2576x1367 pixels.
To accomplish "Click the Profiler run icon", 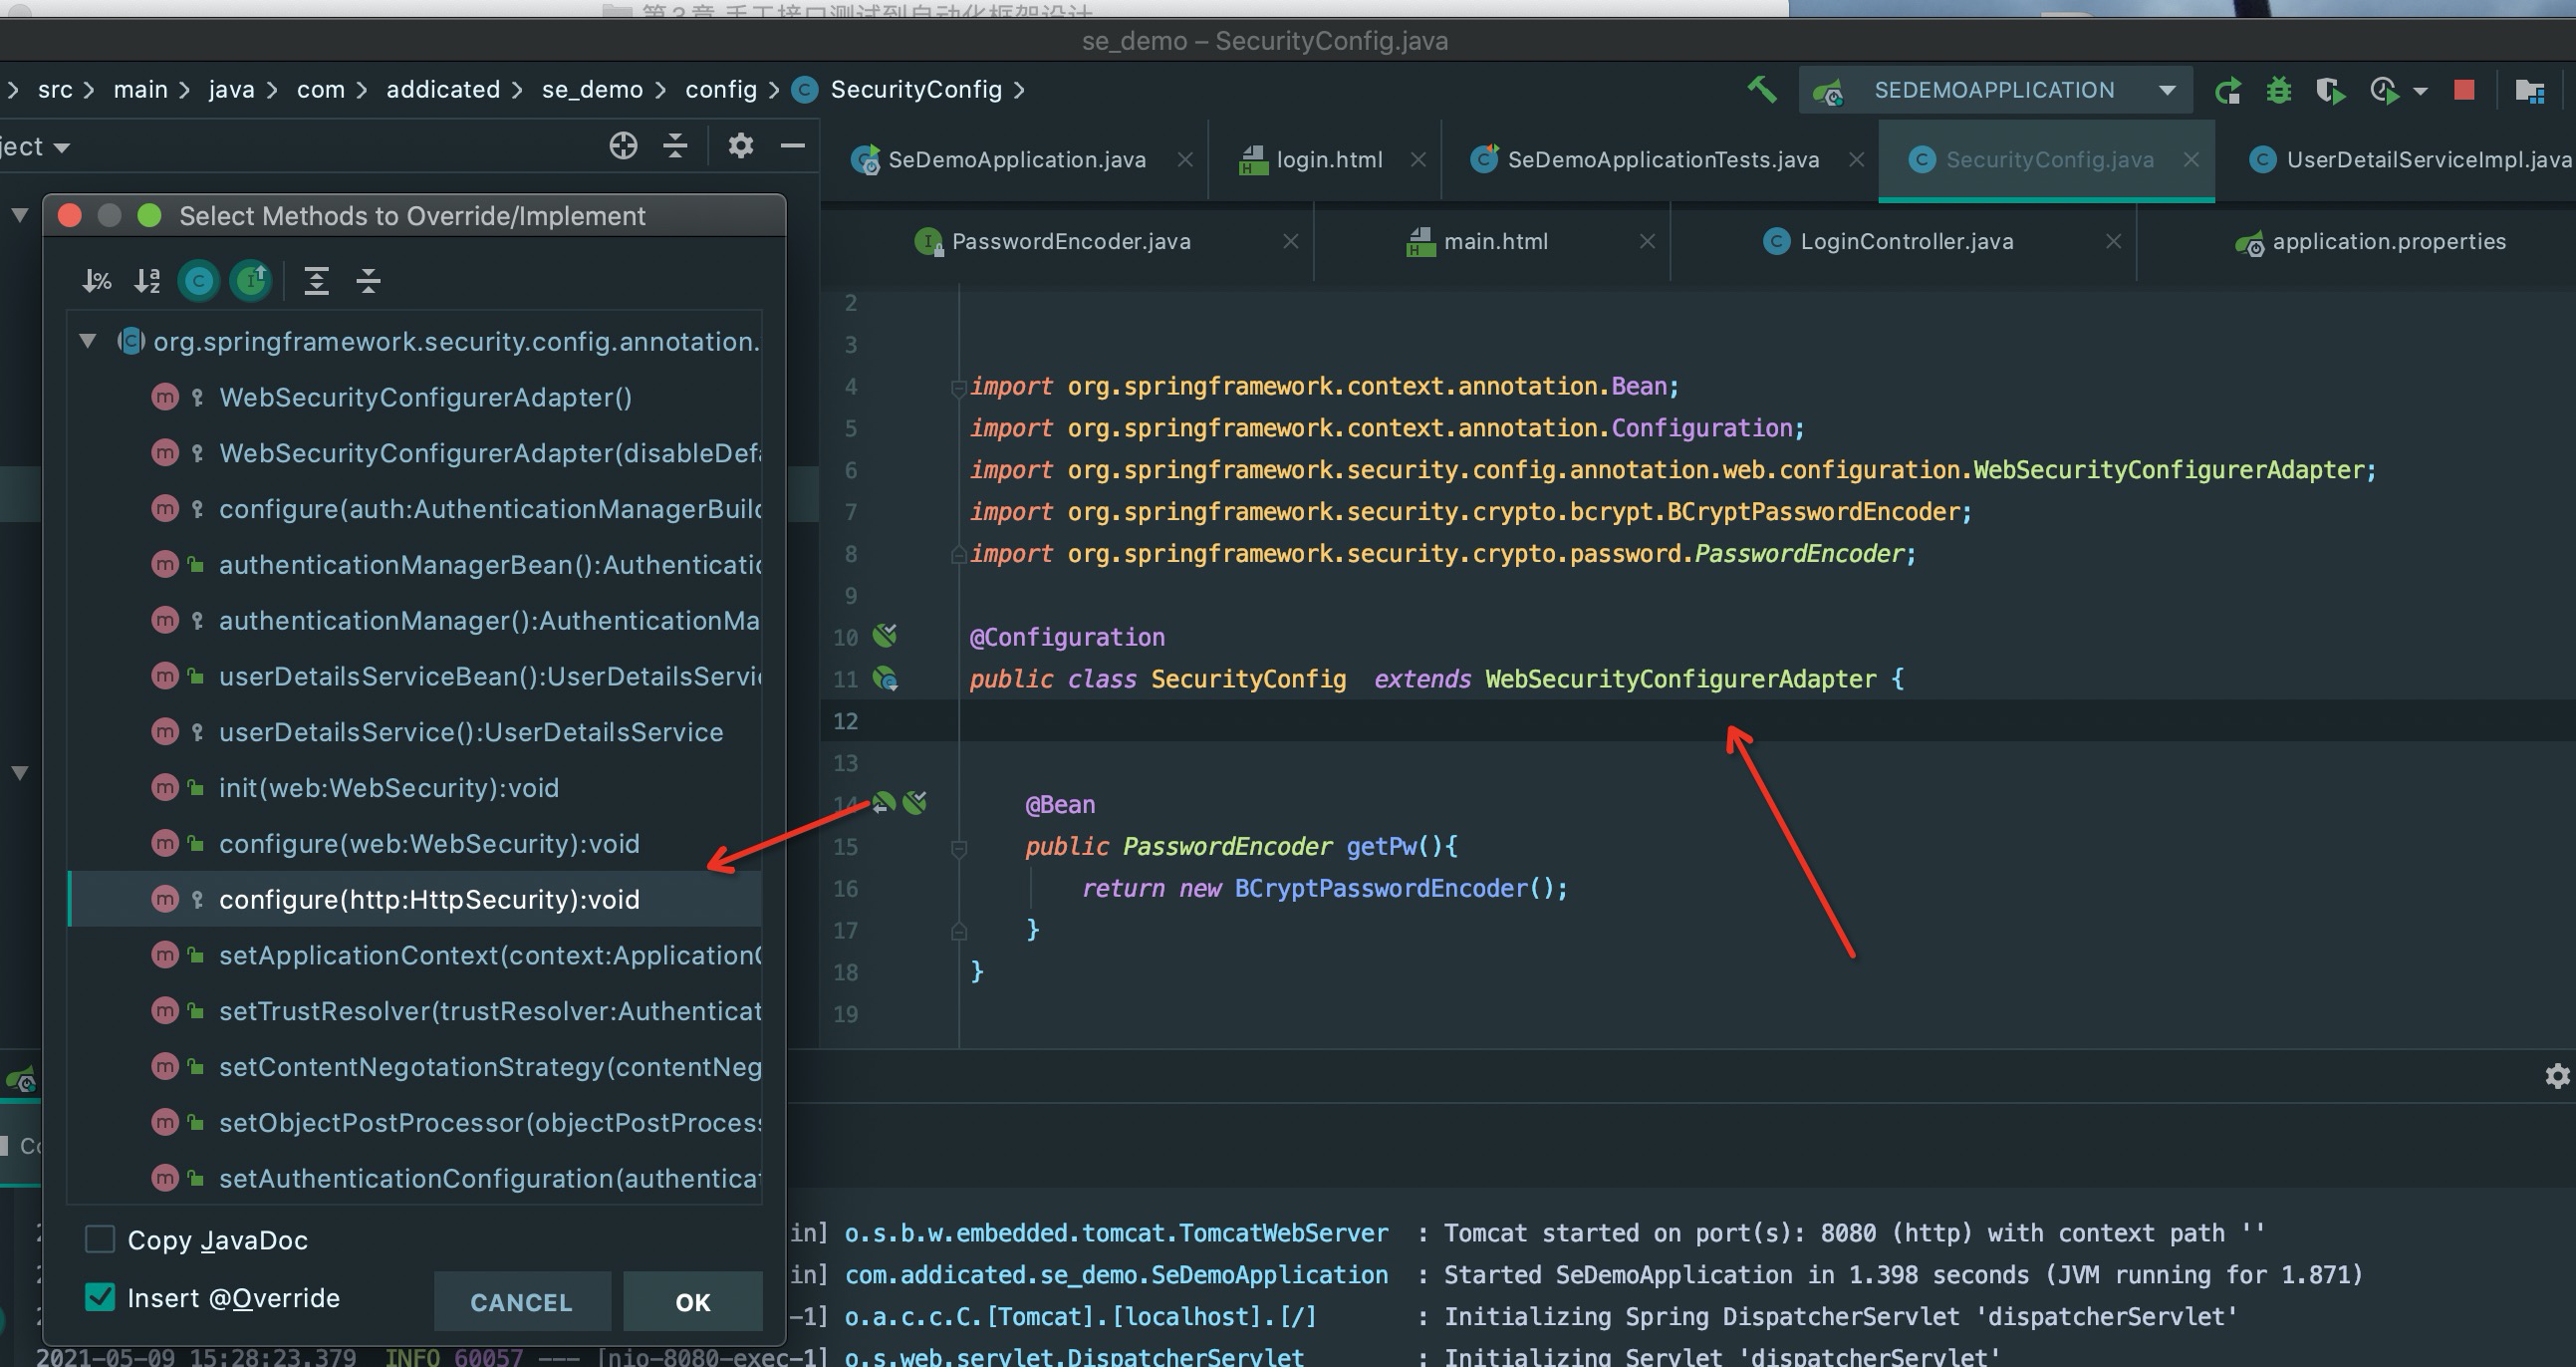I will pyautogui.click(x=2384, y=91).
